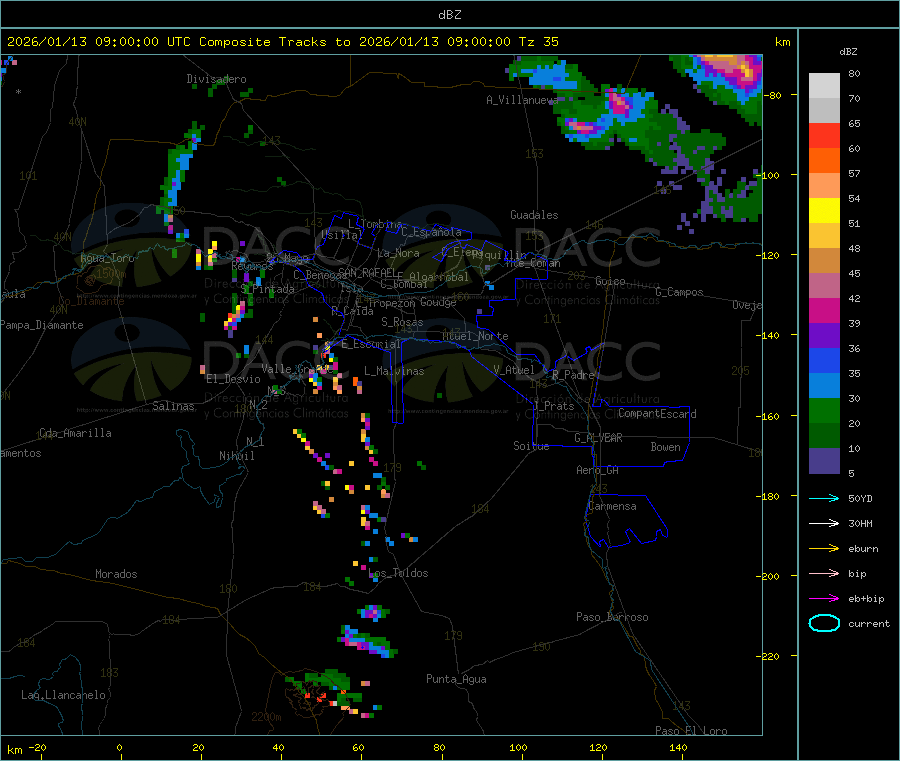
Task: Click the eb+bip magenta arrow legend icon
Action: [x=824, y=599]
